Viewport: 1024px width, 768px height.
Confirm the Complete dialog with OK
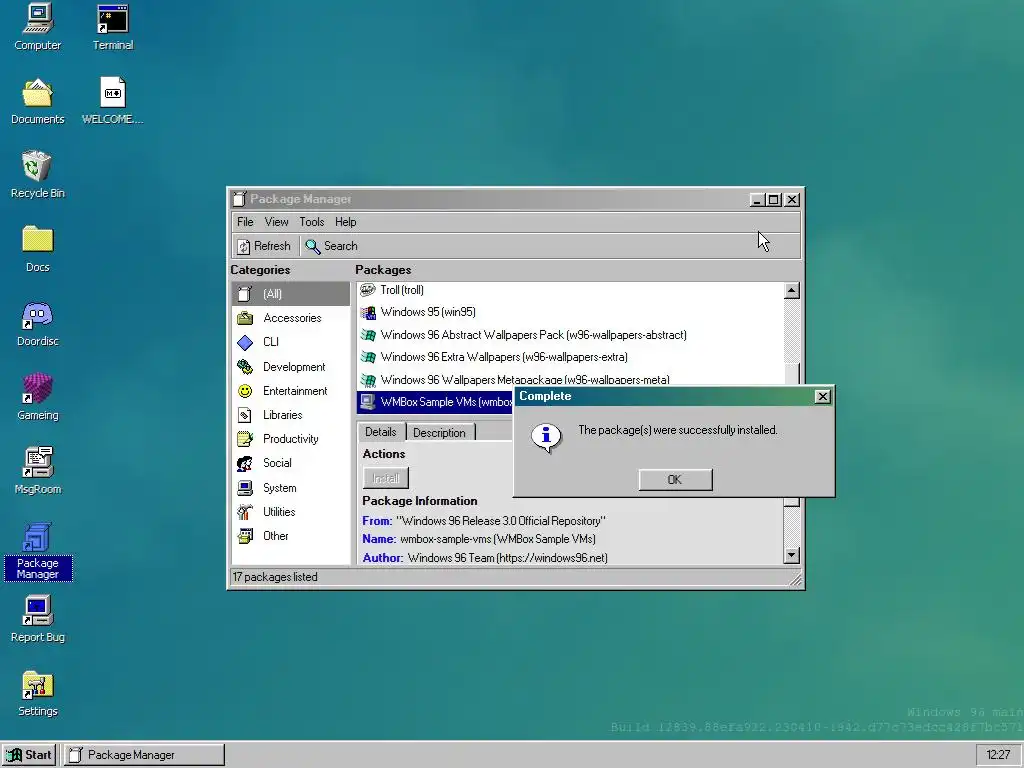tap(675, 479)
